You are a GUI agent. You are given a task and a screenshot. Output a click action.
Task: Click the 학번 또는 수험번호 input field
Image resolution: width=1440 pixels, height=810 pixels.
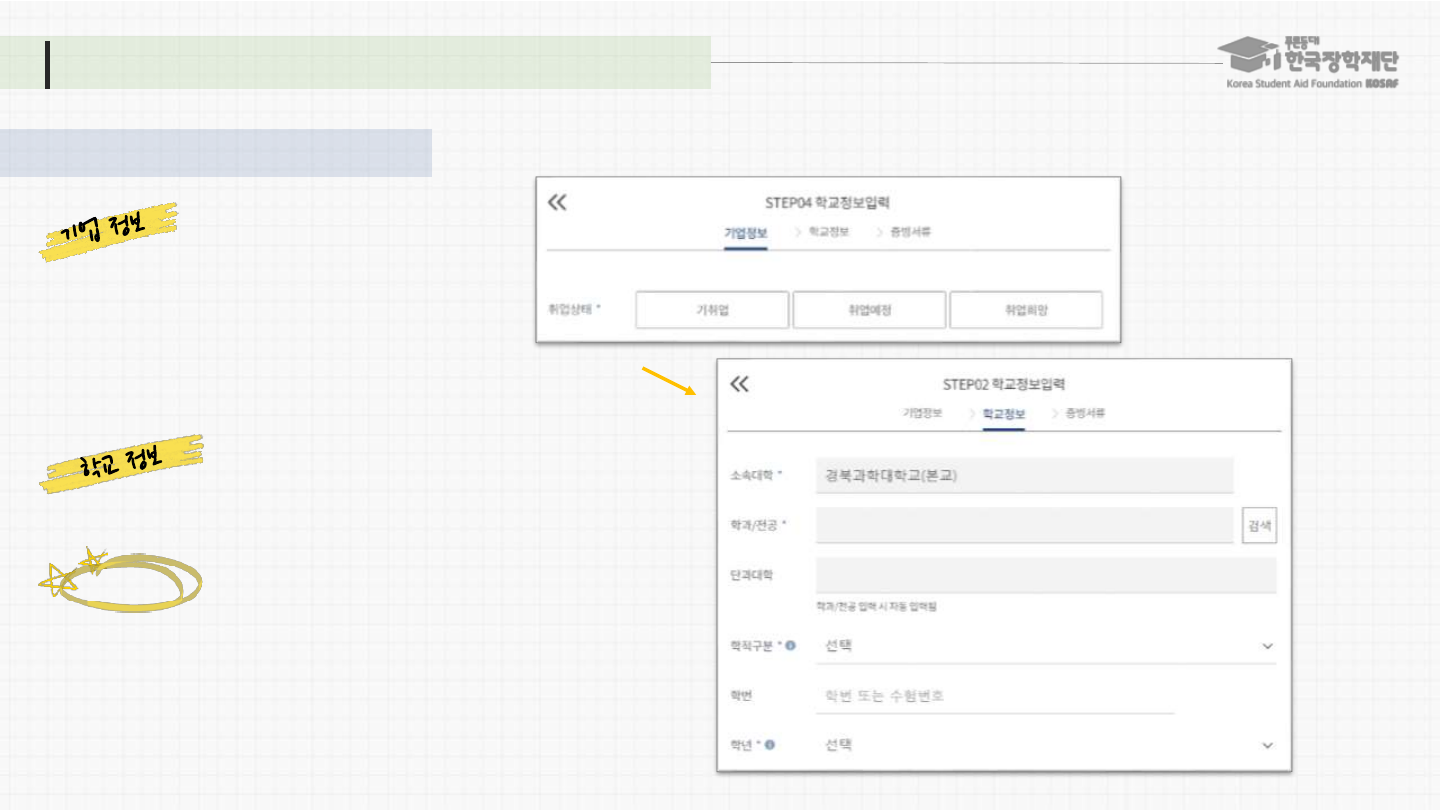tap(994, 696)
